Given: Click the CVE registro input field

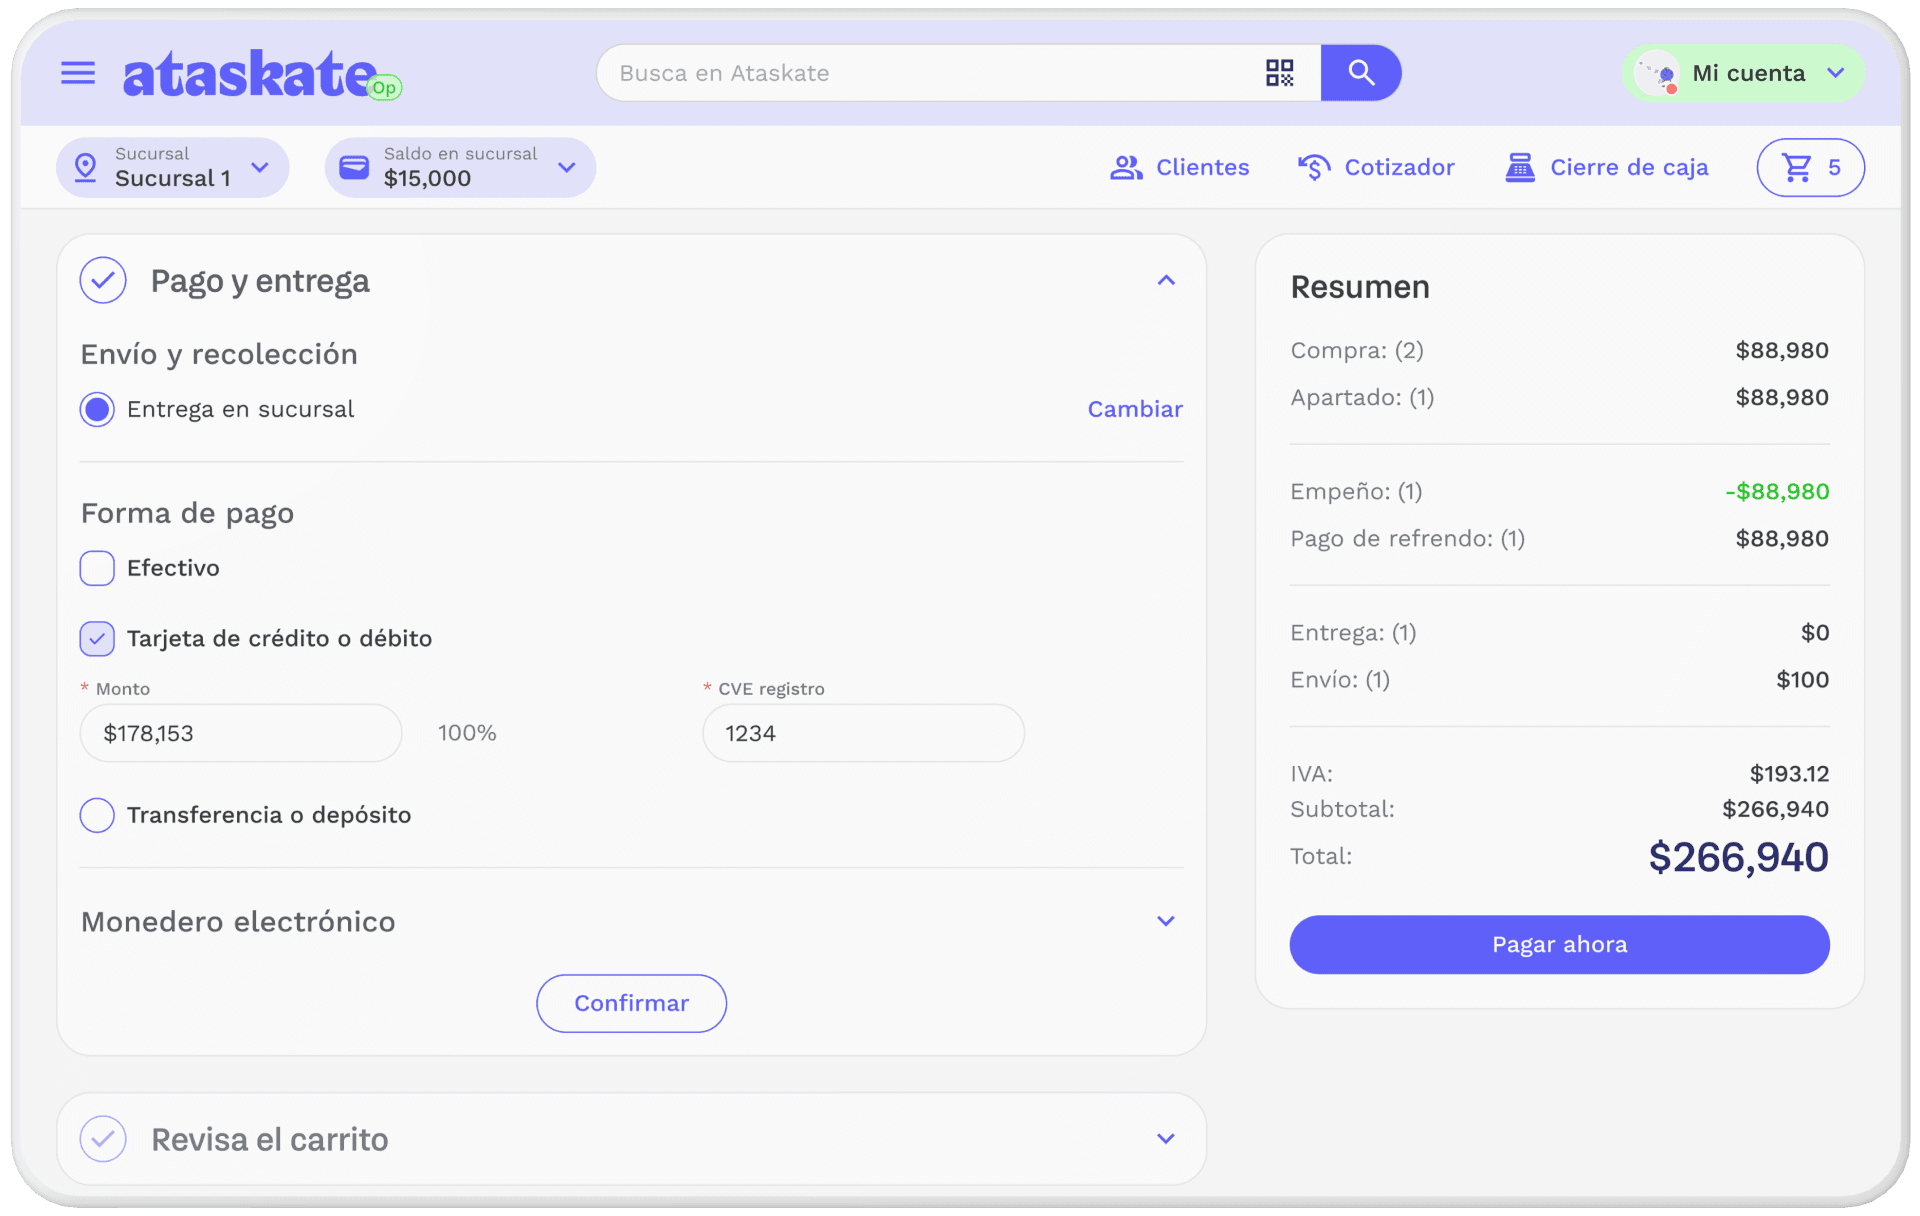Looking at the screenshot, I should click(x=863, y=734).
